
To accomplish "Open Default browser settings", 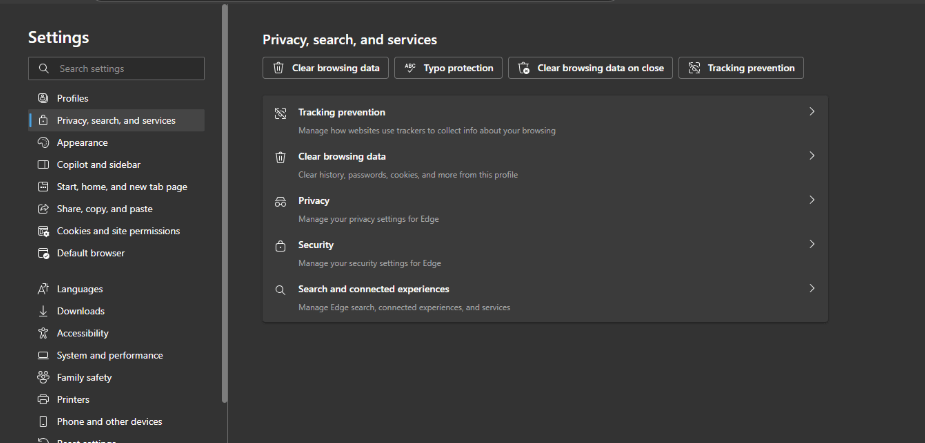I will pyautogui.click(x=116, y=253).
